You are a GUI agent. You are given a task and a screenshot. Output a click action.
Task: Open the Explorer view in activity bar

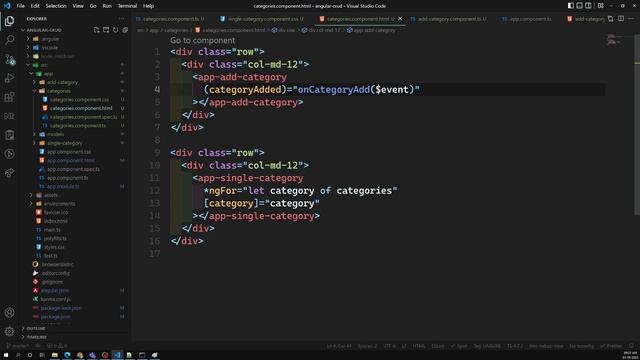pos(9,21)
